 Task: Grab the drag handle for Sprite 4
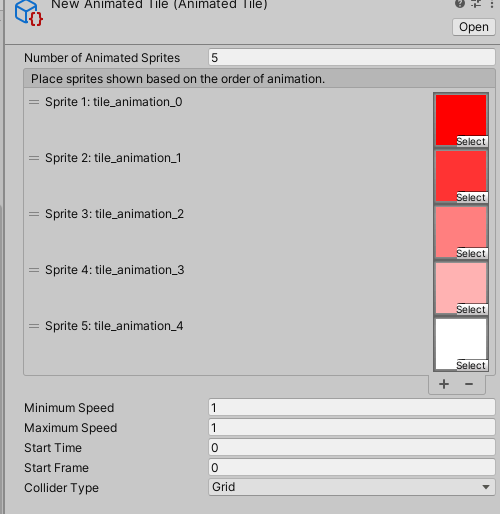(x=34, y=270)
